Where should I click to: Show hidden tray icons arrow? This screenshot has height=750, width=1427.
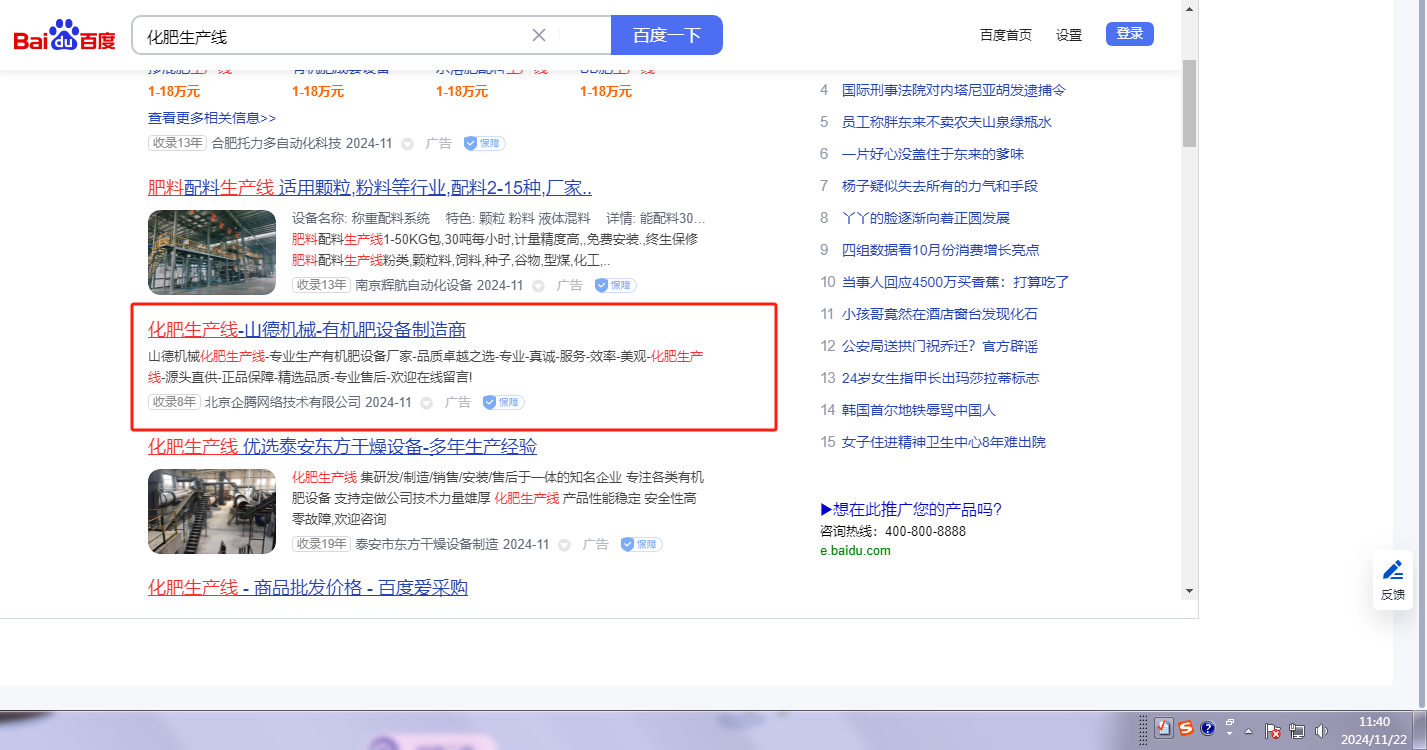[1249, 730]
